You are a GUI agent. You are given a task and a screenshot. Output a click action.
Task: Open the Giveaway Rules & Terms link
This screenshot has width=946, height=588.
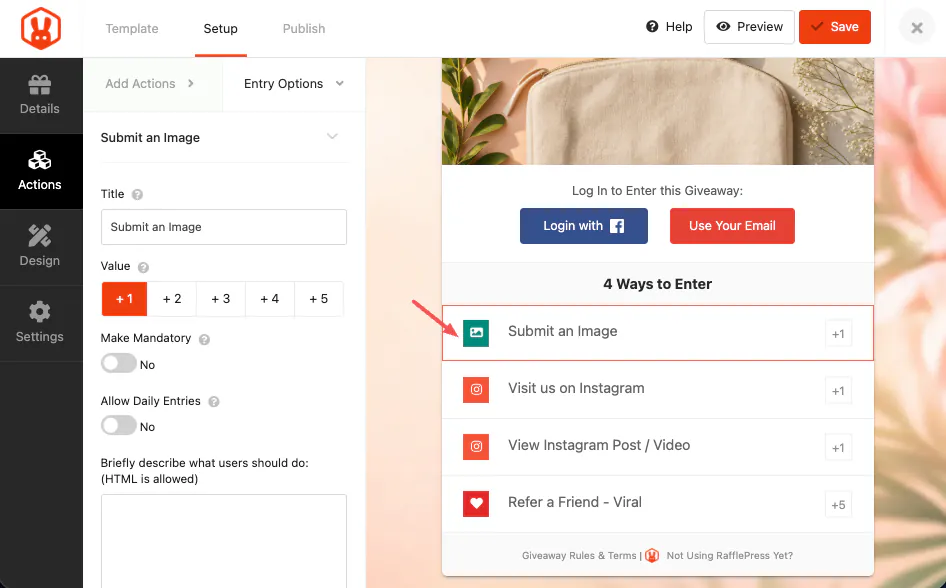click(x=579, y=555)
